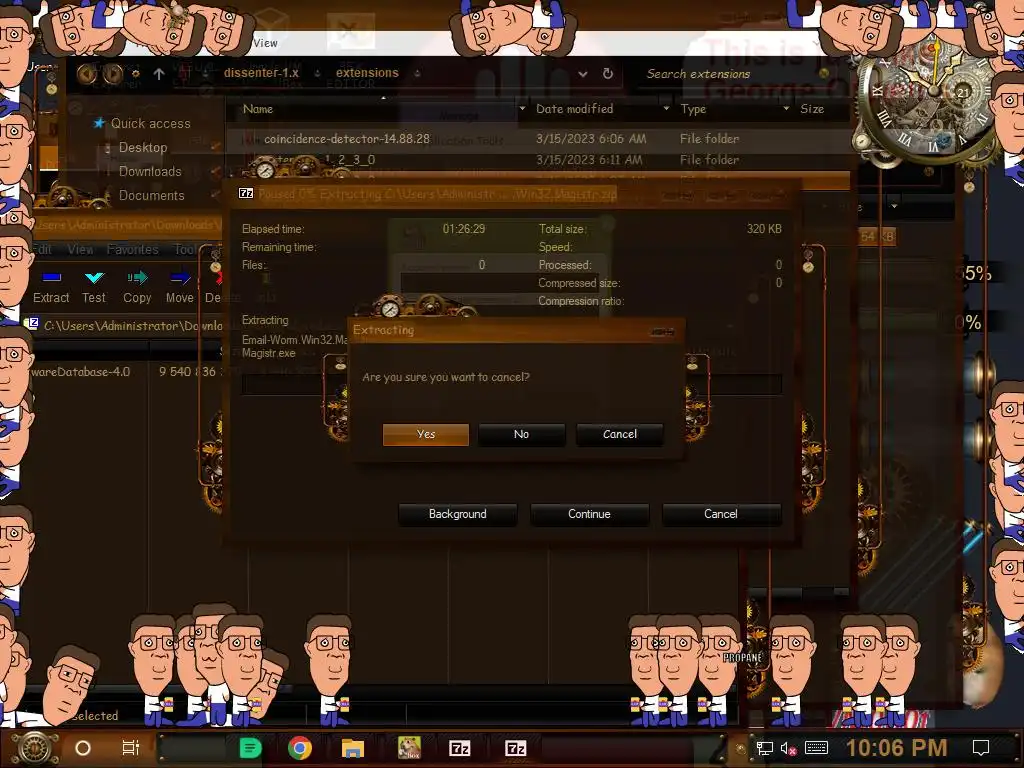Image resolution: width=1024 pixels, height=768 pixels.
Task: Select the extensions breadcrumb segment
Action: click(x=367, y=72)
